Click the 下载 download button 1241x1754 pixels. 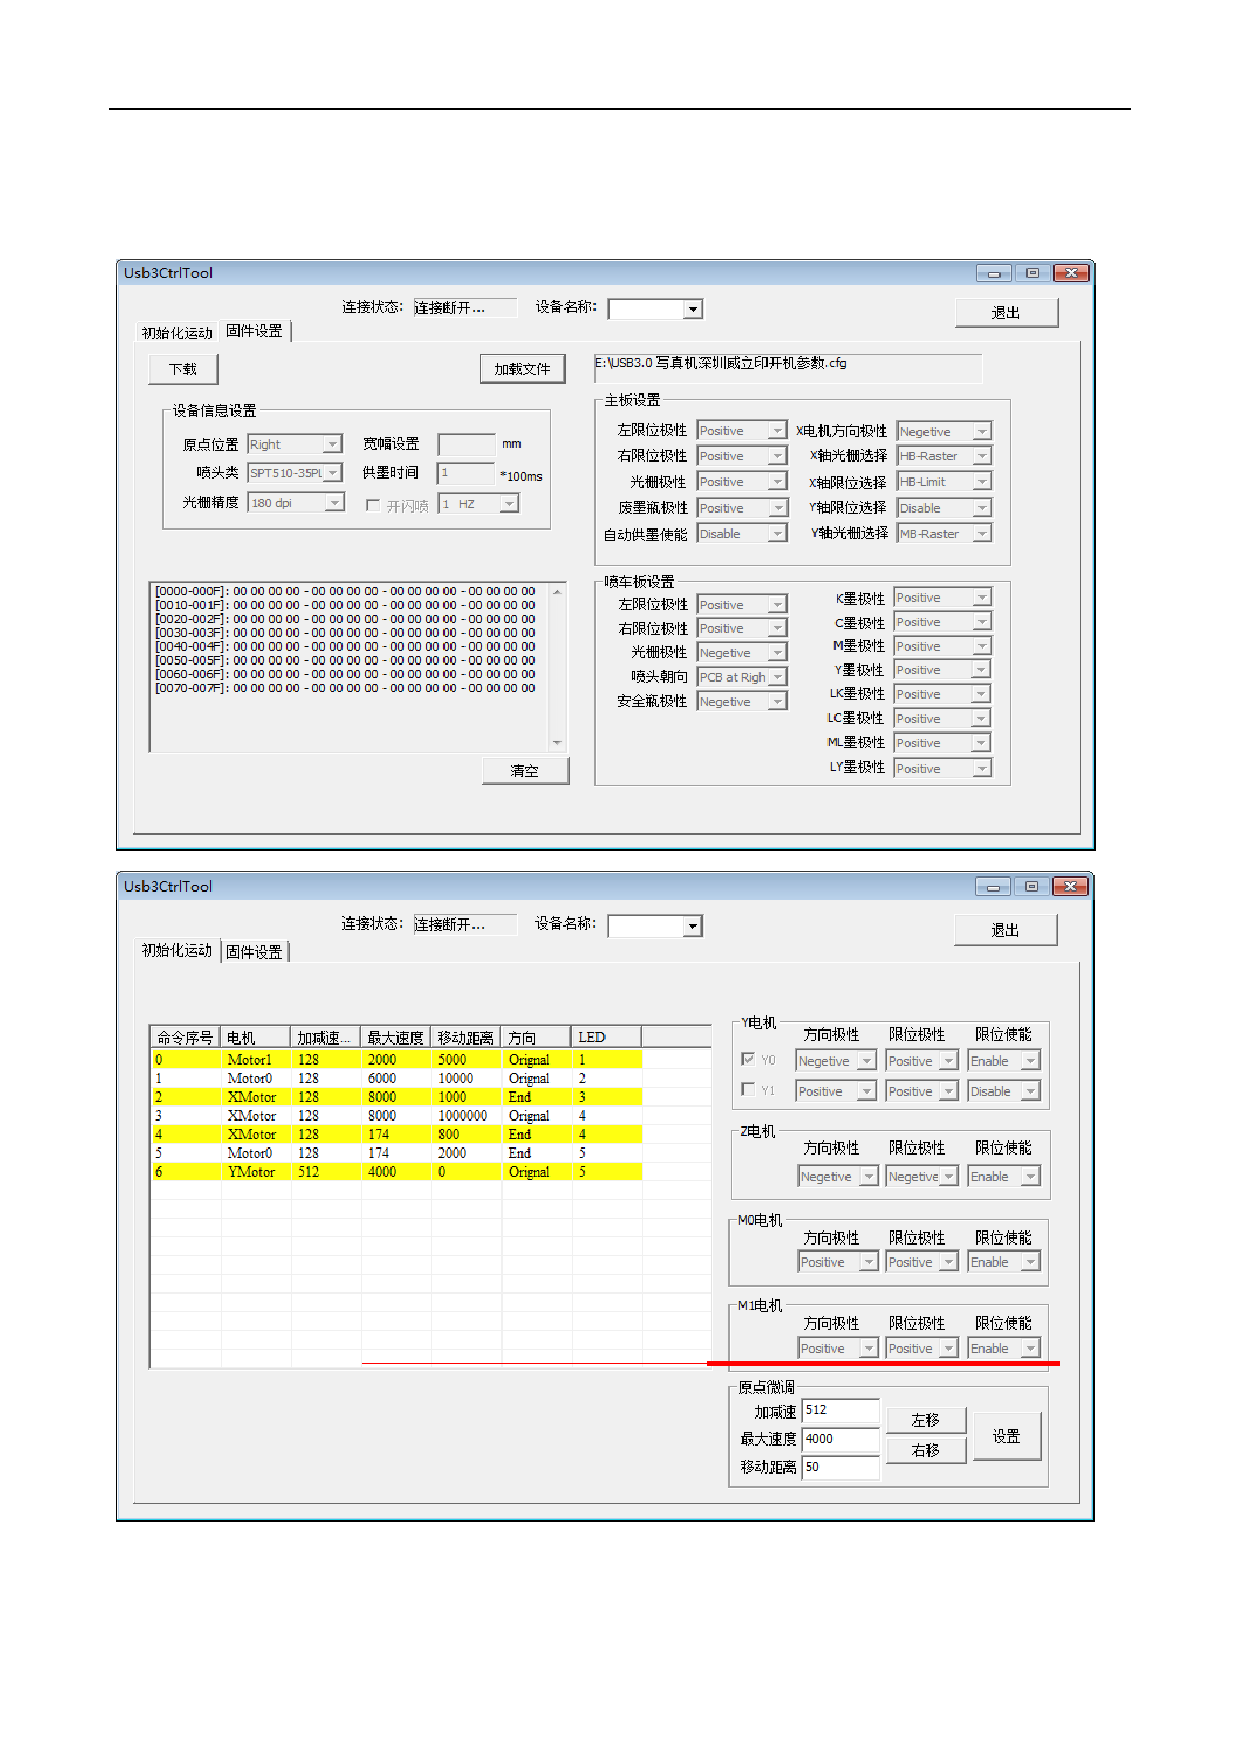pos(183,369)
